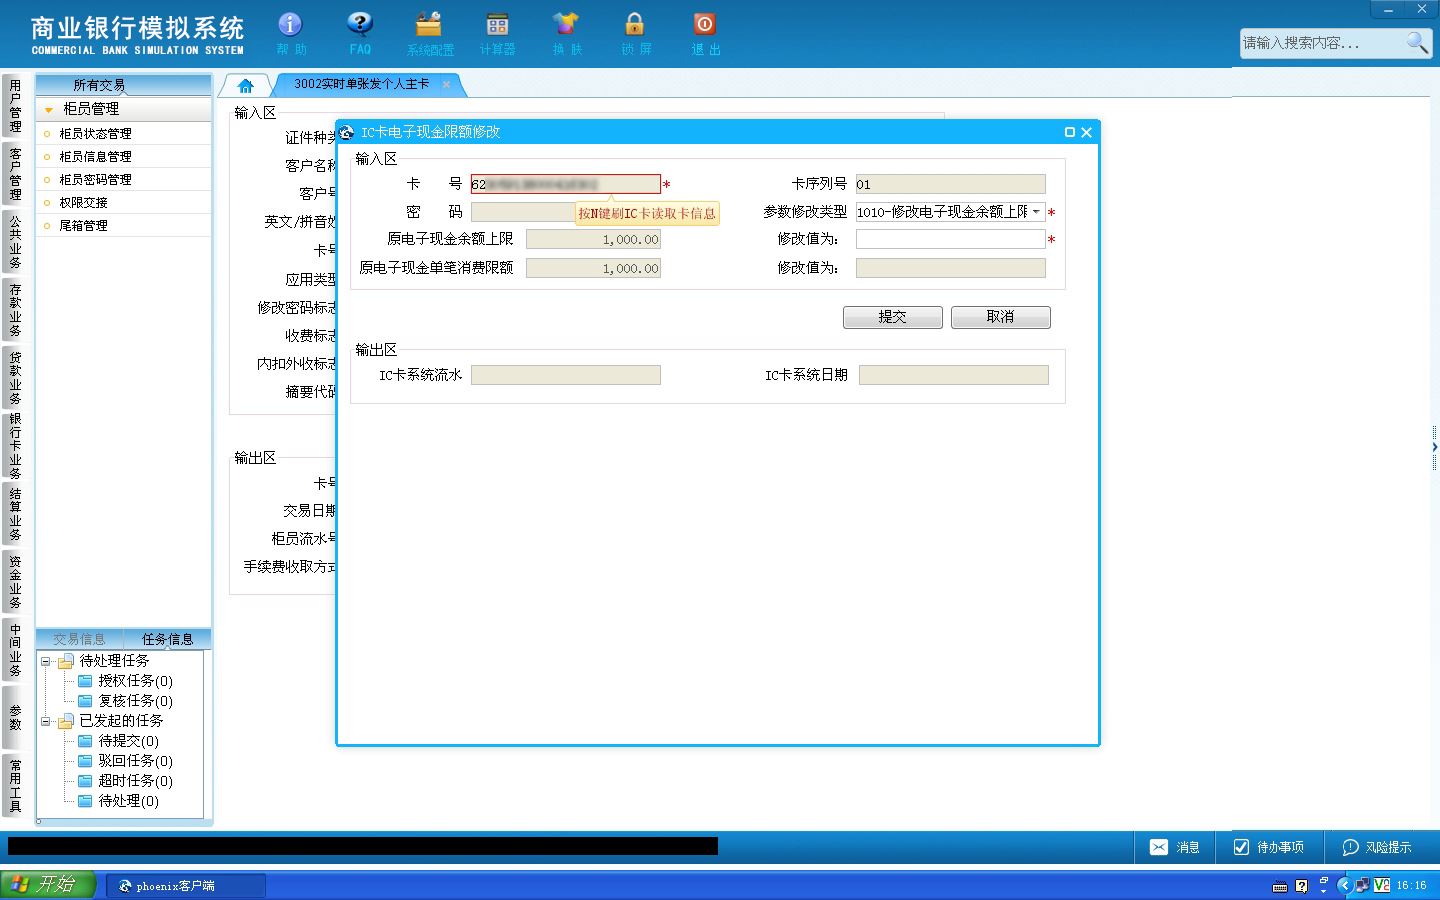Viewport: 1440px width, 900px height.
Task: Open 权限交接 in the menu
Action: click(x=83, y=203)
